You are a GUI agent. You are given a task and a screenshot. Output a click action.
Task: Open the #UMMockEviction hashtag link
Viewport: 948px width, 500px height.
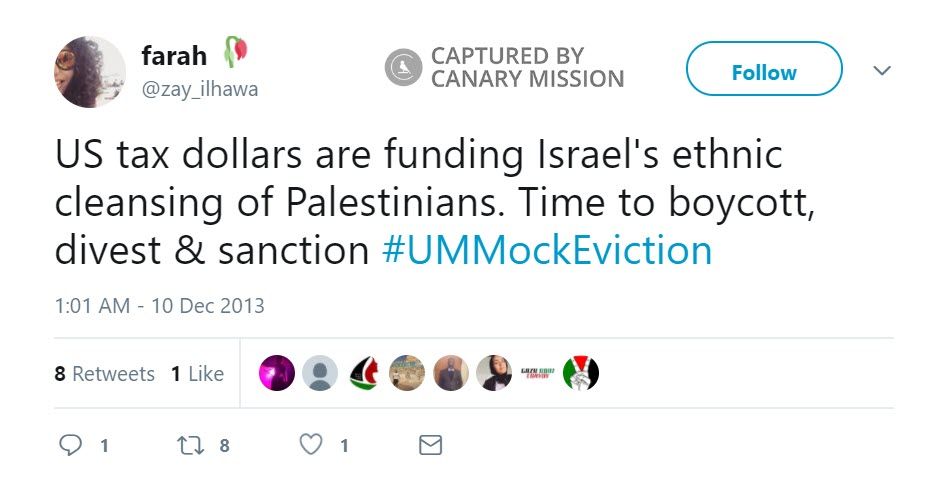pos(547,250)
